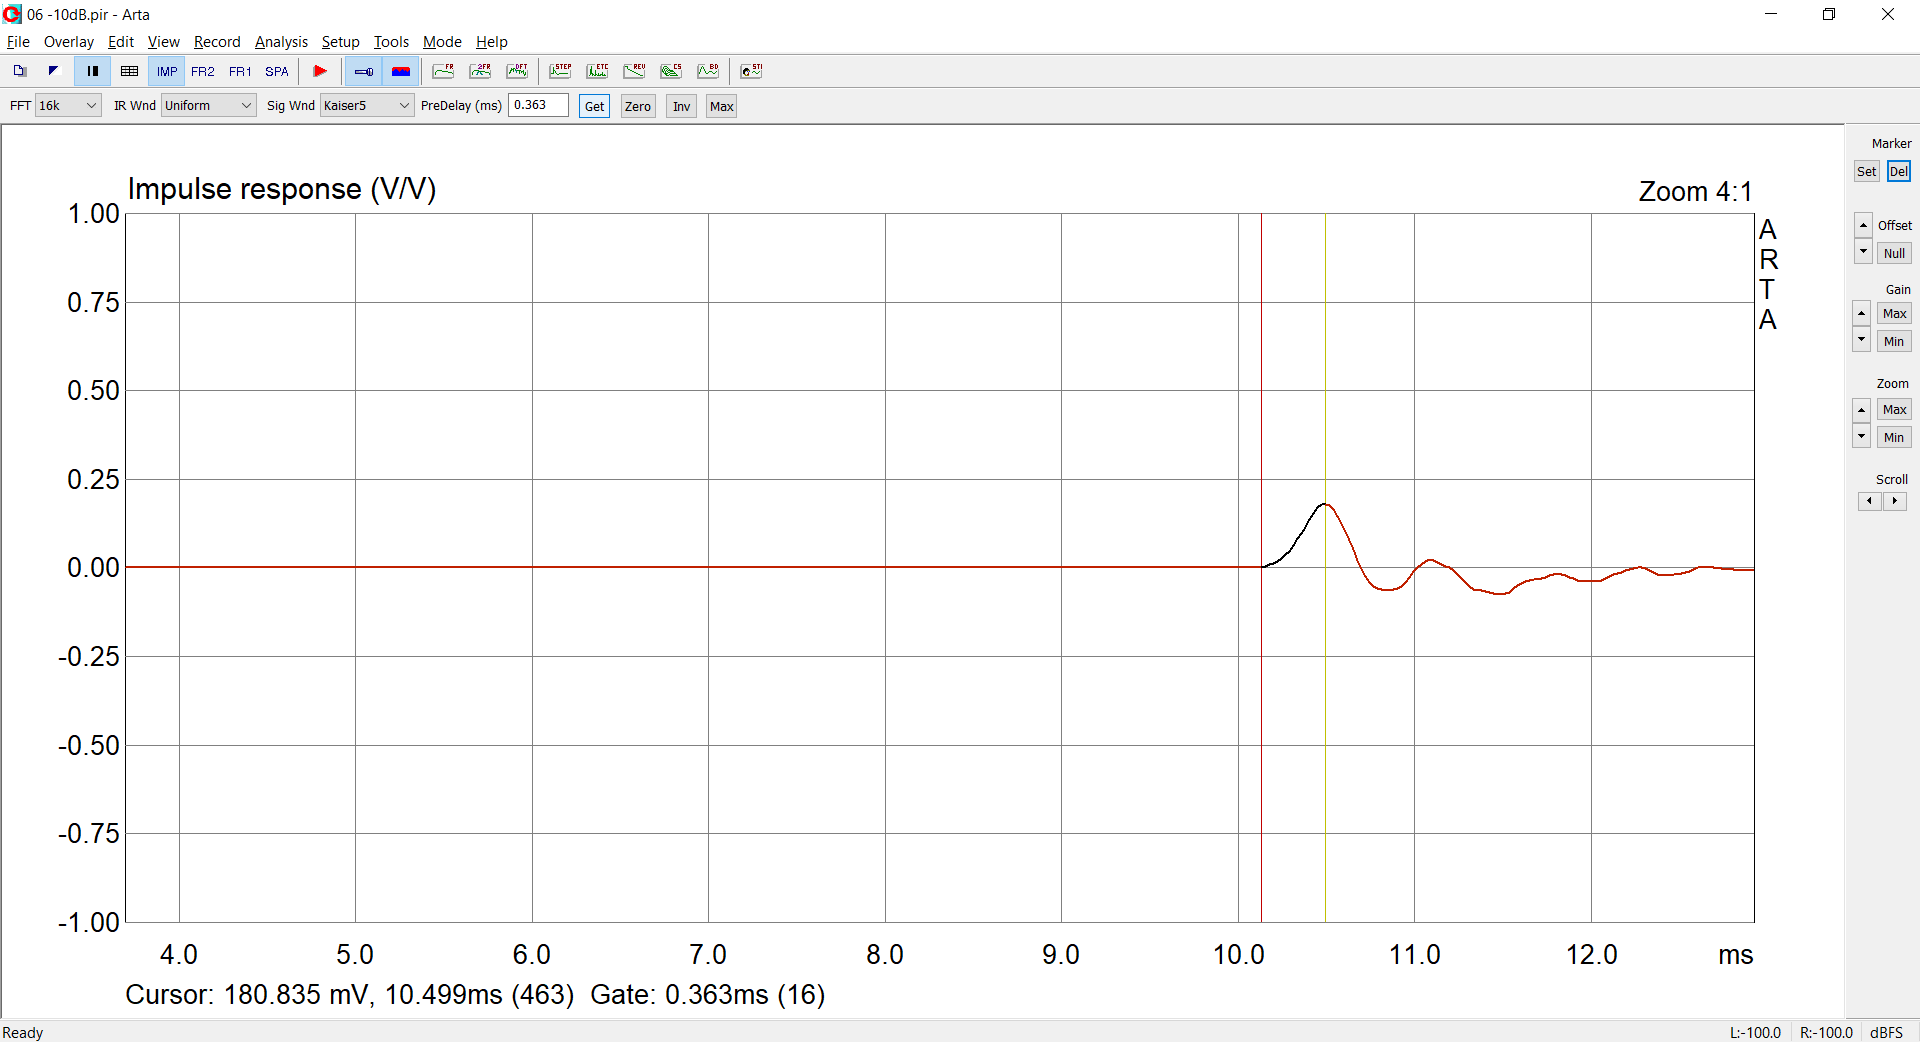Switch to SPA spectrum analyzer mode
1920x1042 pixels.
click(277, 71)
